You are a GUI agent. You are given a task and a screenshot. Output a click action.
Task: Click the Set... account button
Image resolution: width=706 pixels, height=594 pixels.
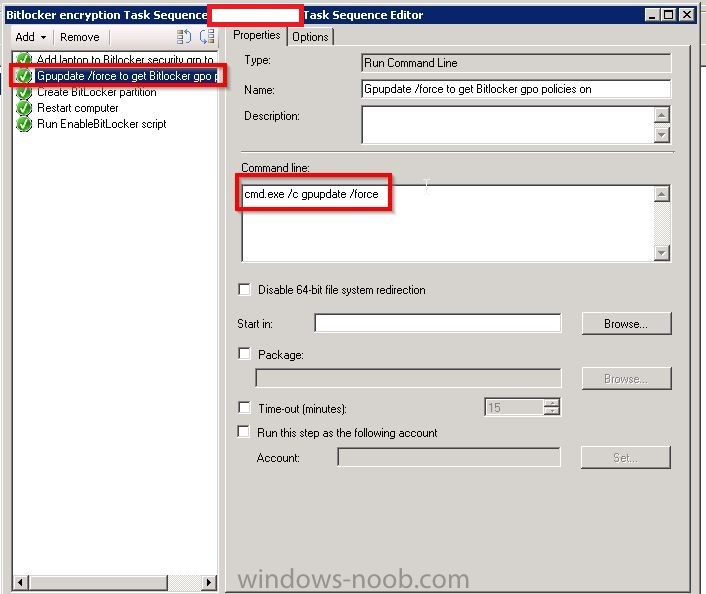[625, 458]
